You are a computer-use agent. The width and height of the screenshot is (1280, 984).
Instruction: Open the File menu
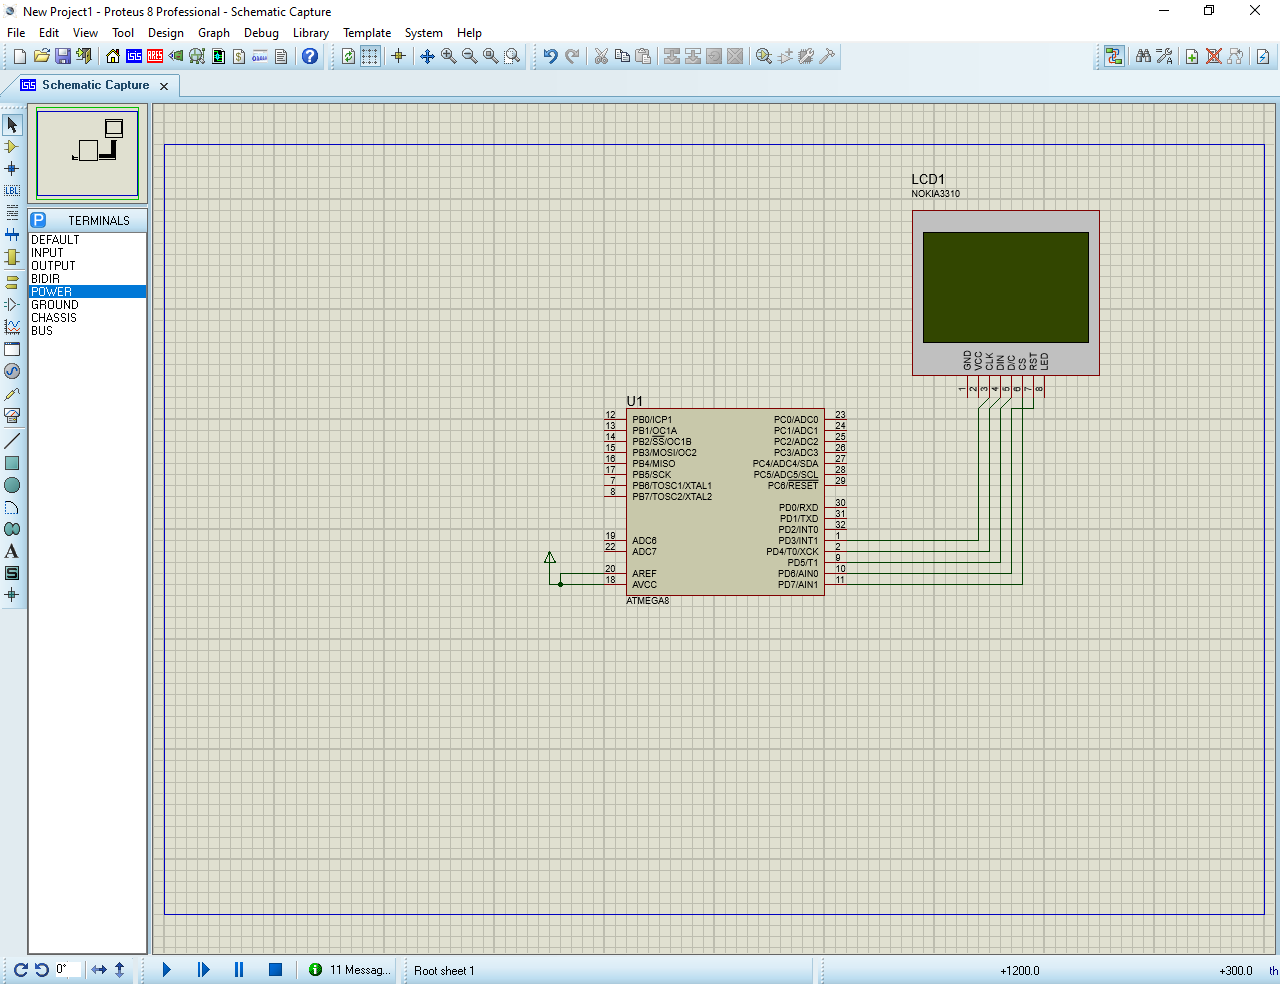coord(16,33)
